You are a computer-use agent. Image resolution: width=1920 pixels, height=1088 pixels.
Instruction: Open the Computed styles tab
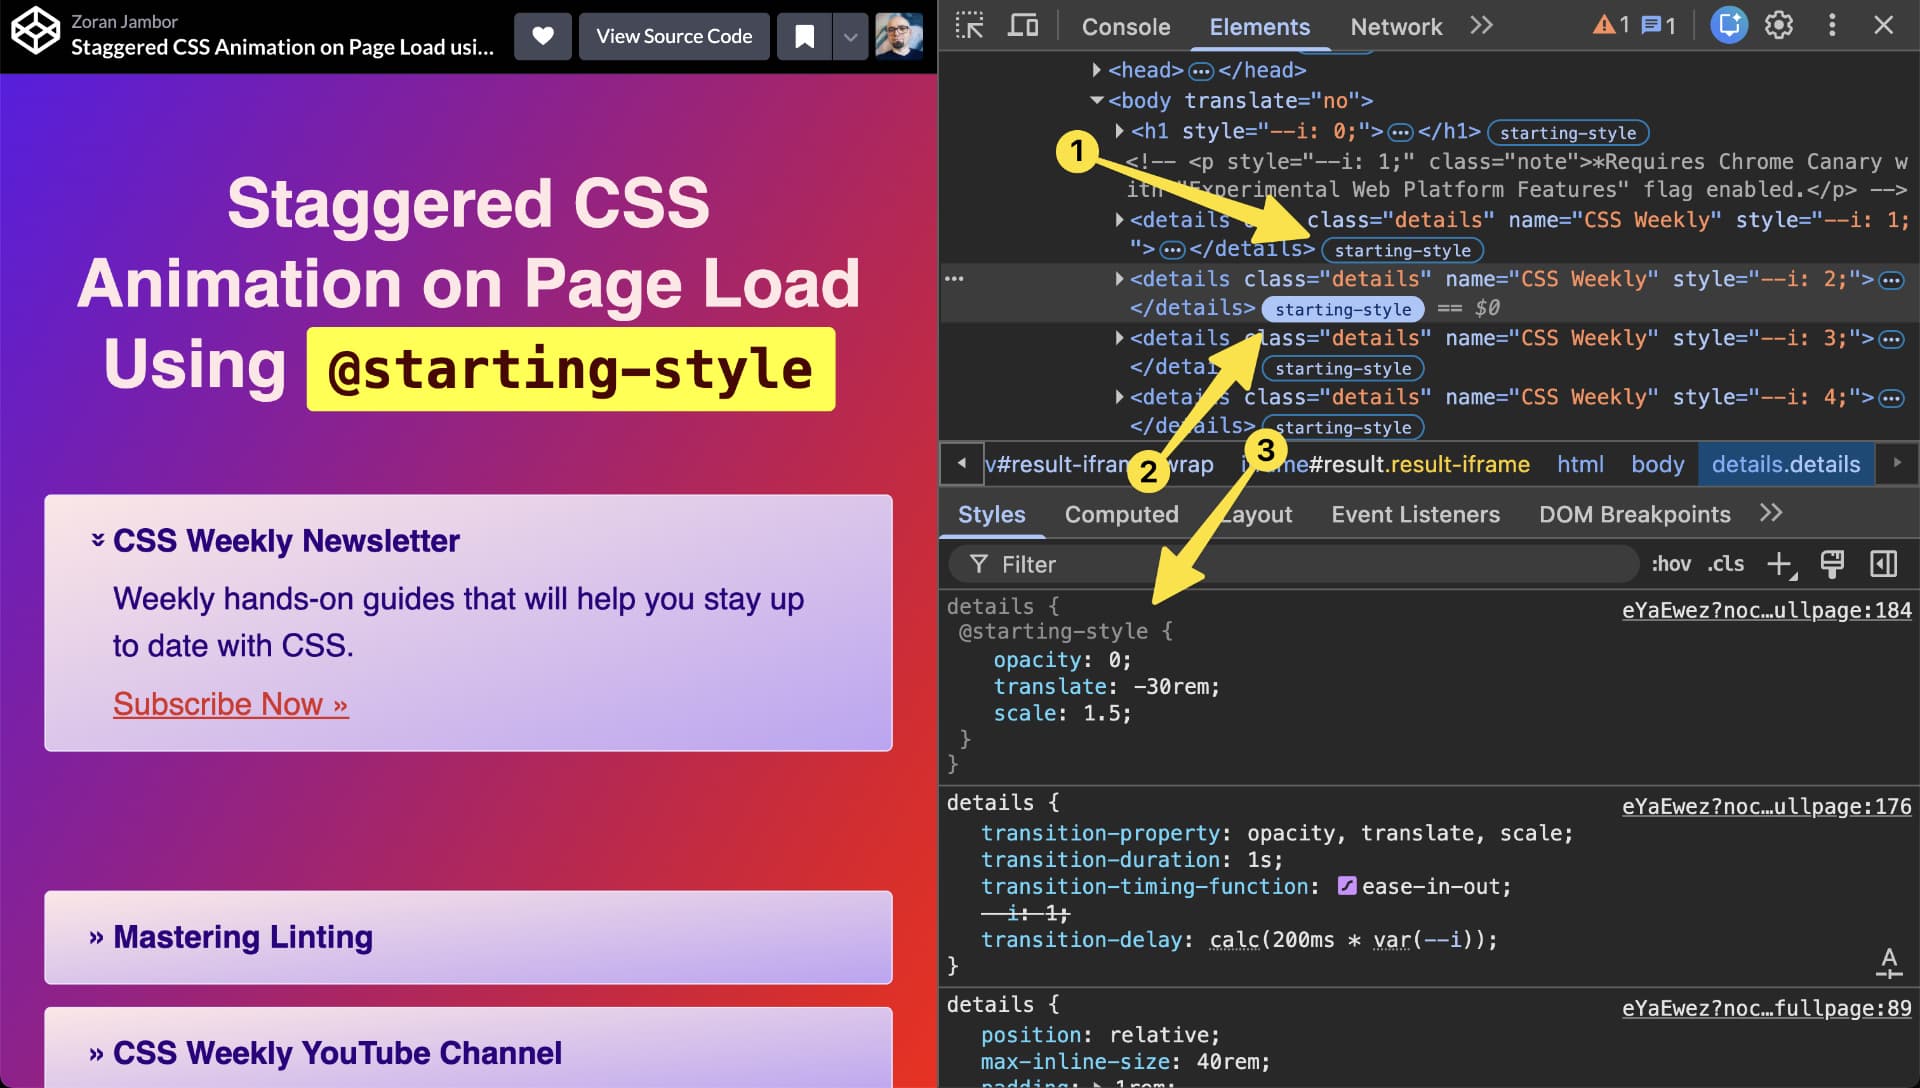1122,514
